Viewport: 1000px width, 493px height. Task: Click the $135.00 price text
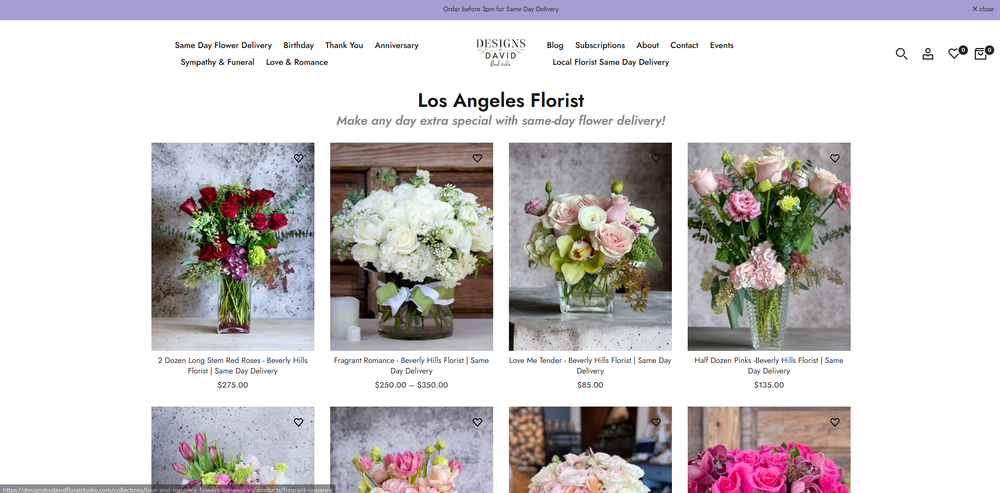click(x=768, y=385)
